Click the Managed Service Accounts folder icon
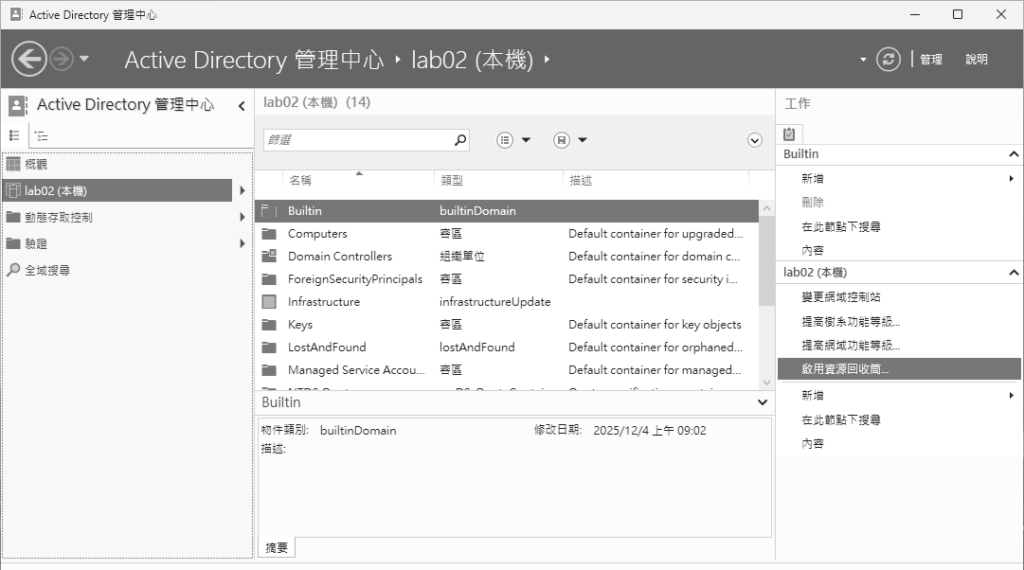Viewport: 1024px width, 570px height. pyautogui.click(x=268, y=370)
